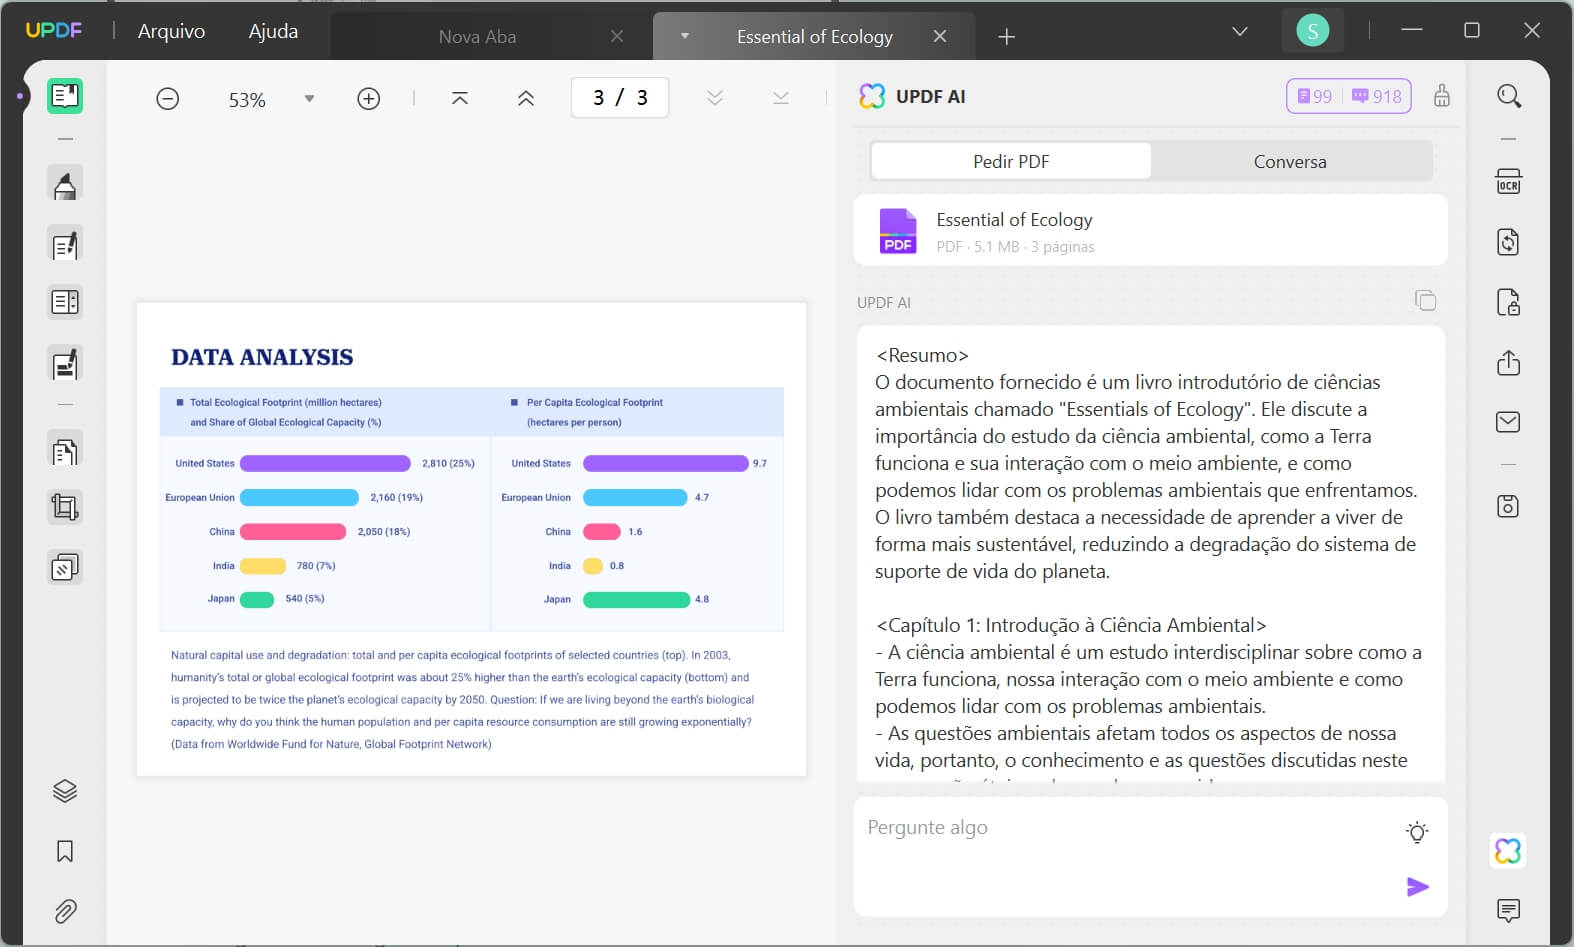
Task: Save the file with the save icon
Action: (1508, 506)
